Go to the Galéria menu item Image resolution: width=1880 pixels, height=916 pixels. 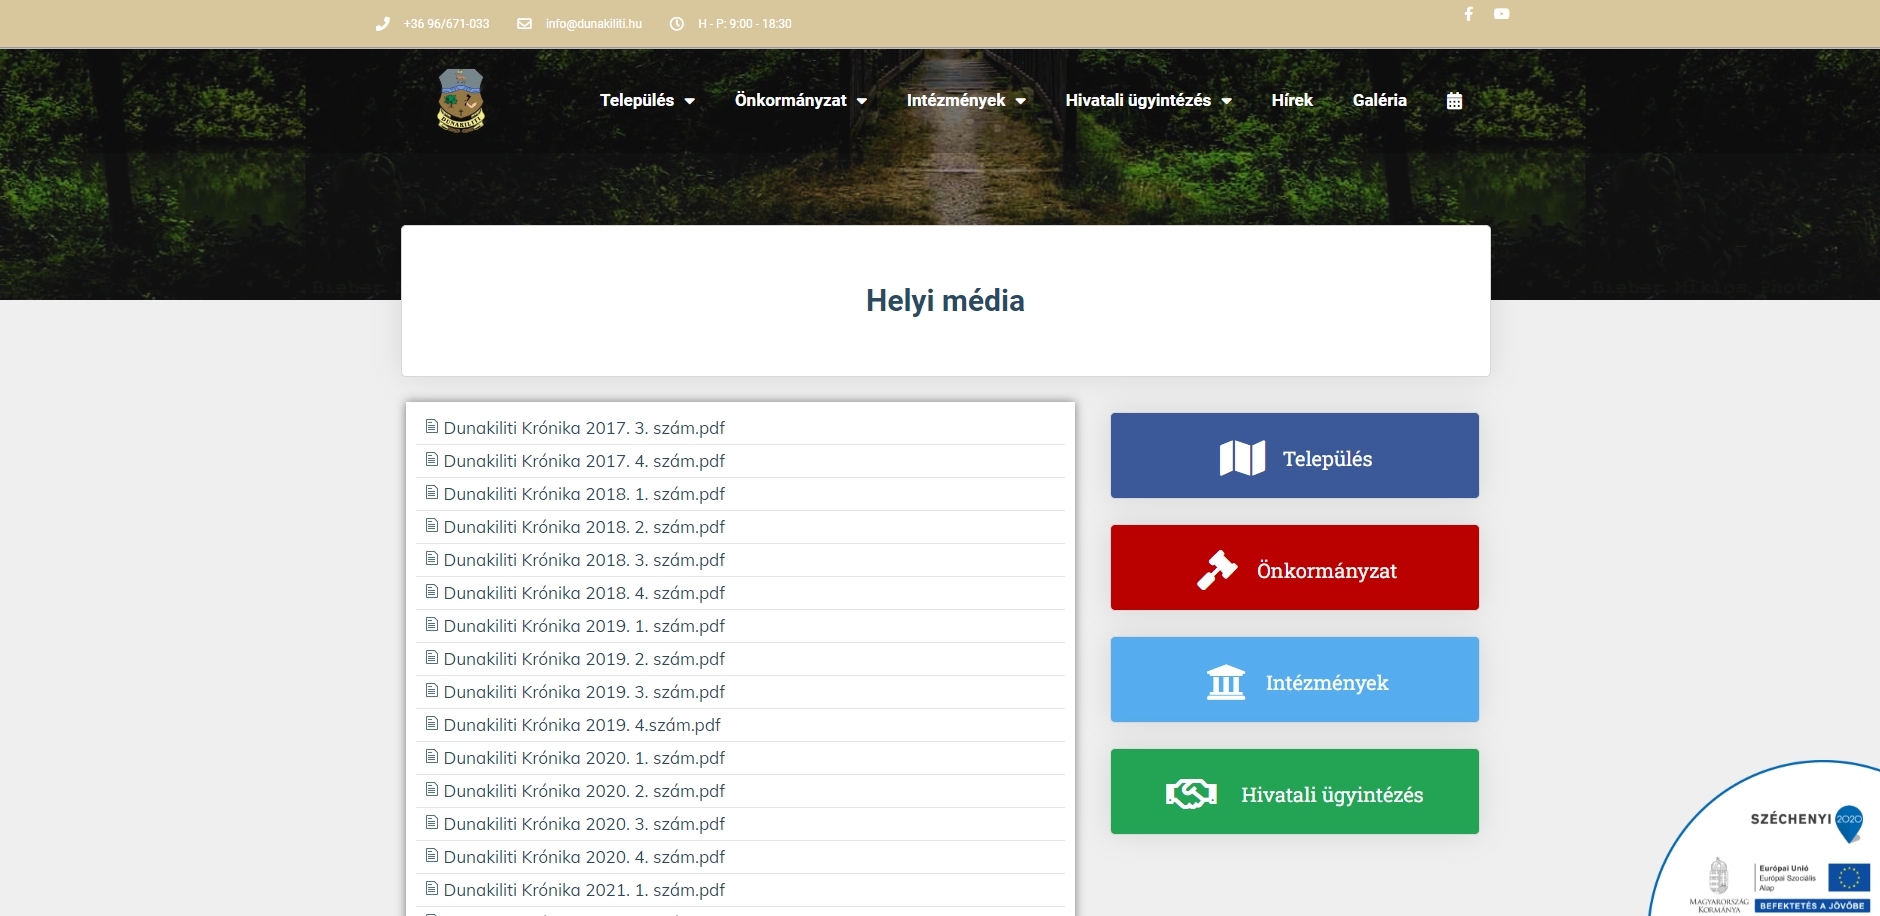pyautogui.click(x=1380, y=100)
